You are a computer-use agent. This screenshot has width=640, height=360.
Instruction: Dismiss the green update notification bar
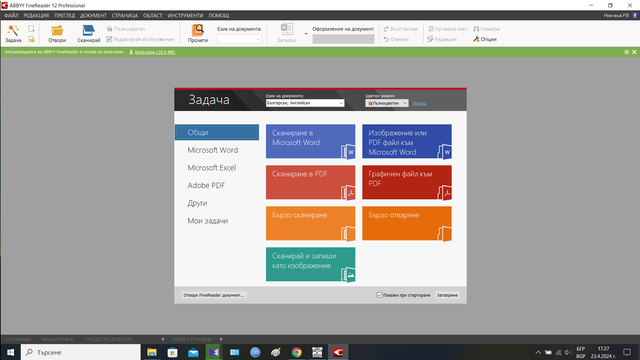pyautogui.click(x=634, y=52)
